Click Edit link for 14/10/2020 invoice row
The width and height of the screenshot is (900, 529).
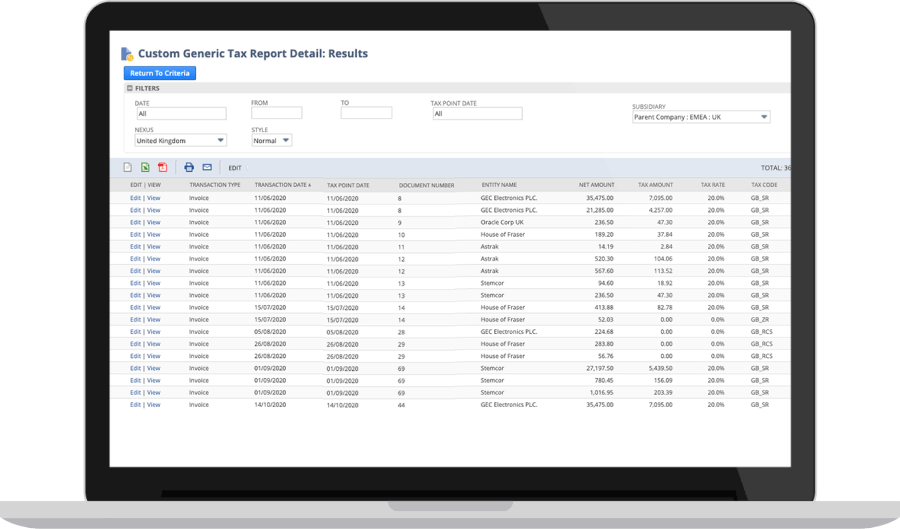pyautogui.click(x=135, y=405)
